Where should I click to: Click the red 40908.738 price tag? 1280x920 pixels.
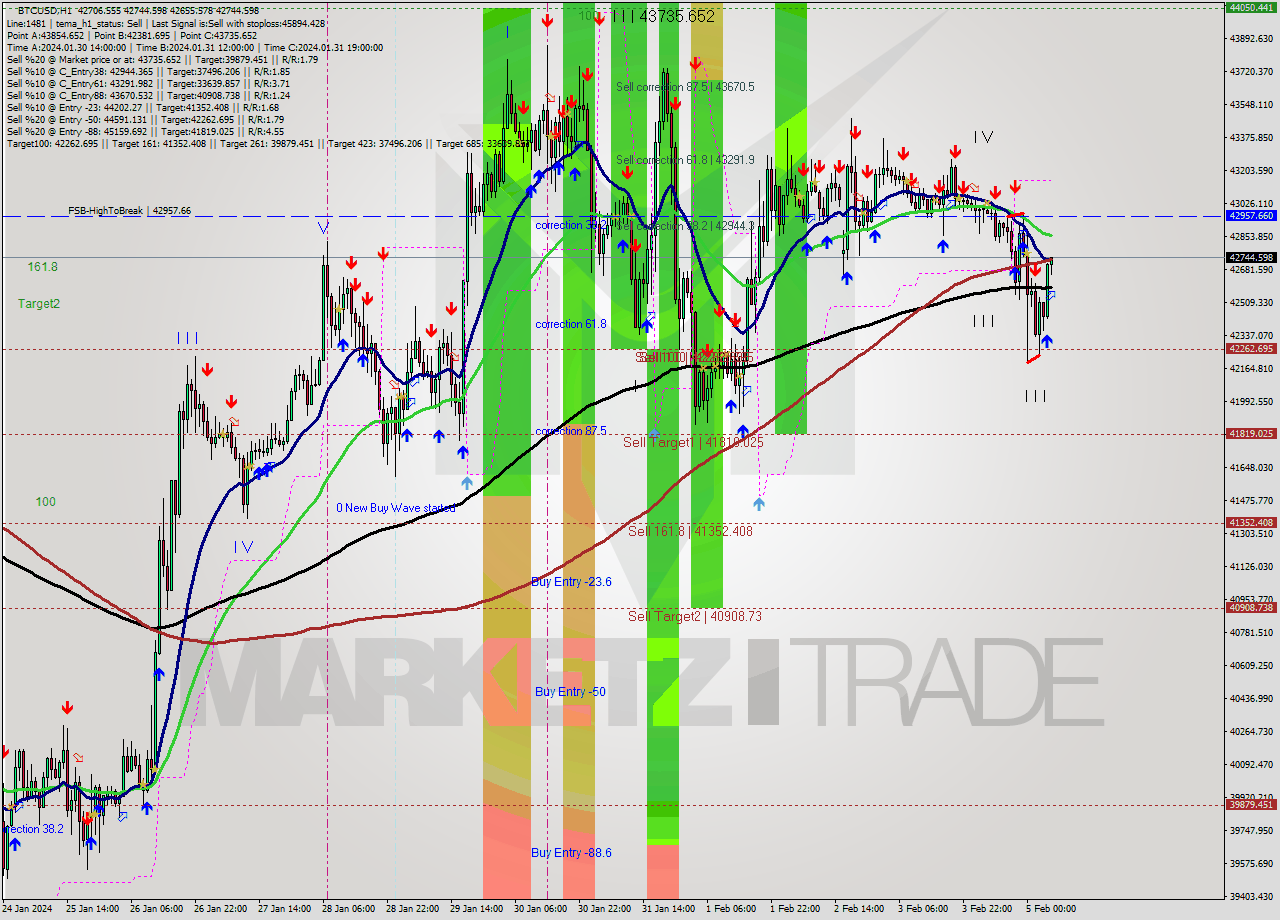[x=1251, y=607]
